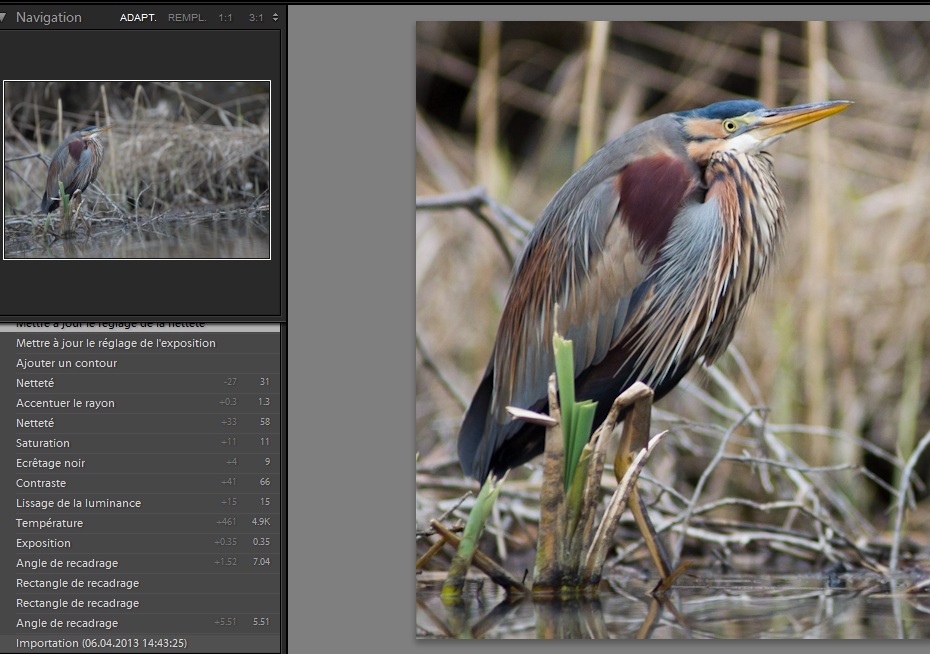Screen dimensions: 930x654
Task: Select the Netteté history step with value 31
Action: [140, 383]
